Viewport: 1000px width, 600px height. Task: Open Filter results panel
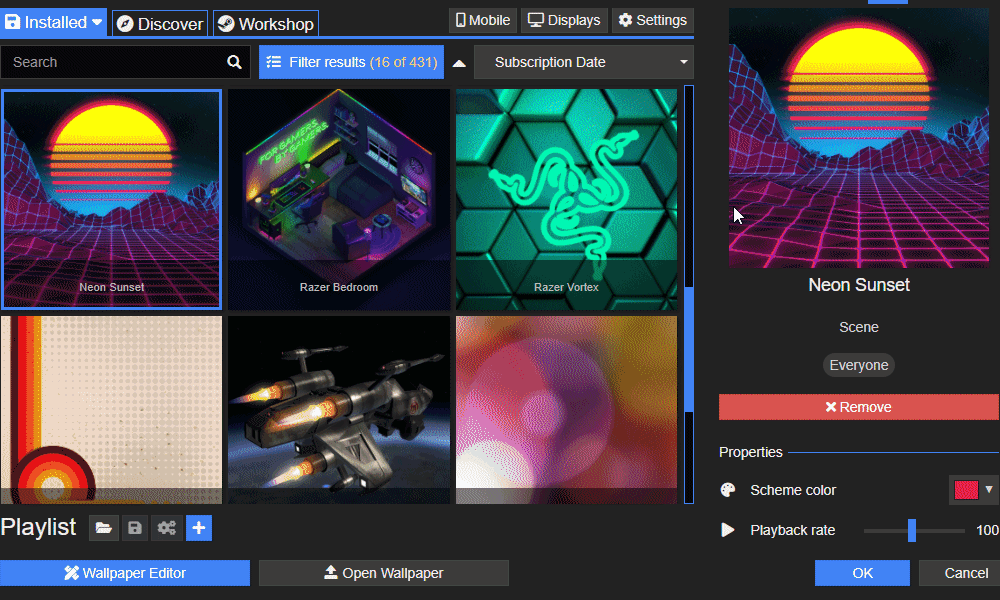(351, 62)
